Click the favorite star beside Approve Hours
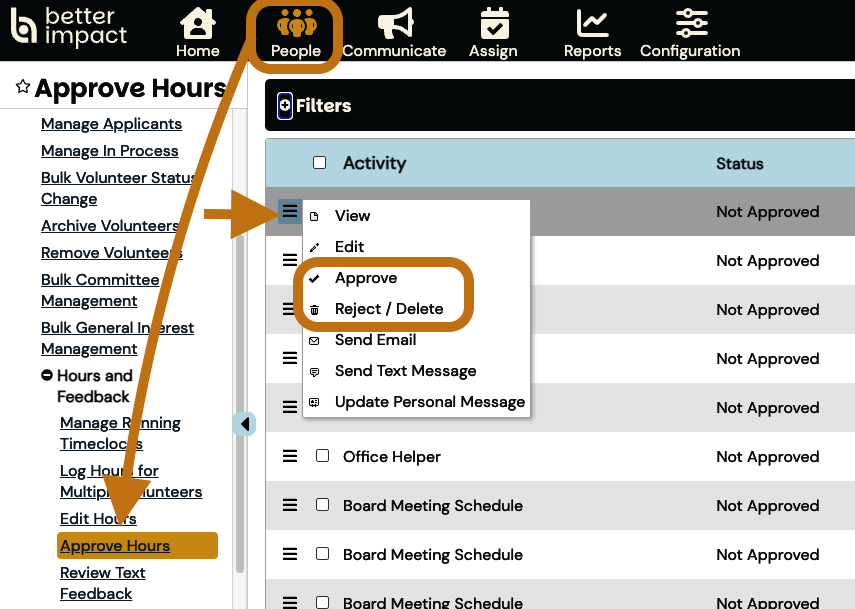 point(22,88)
